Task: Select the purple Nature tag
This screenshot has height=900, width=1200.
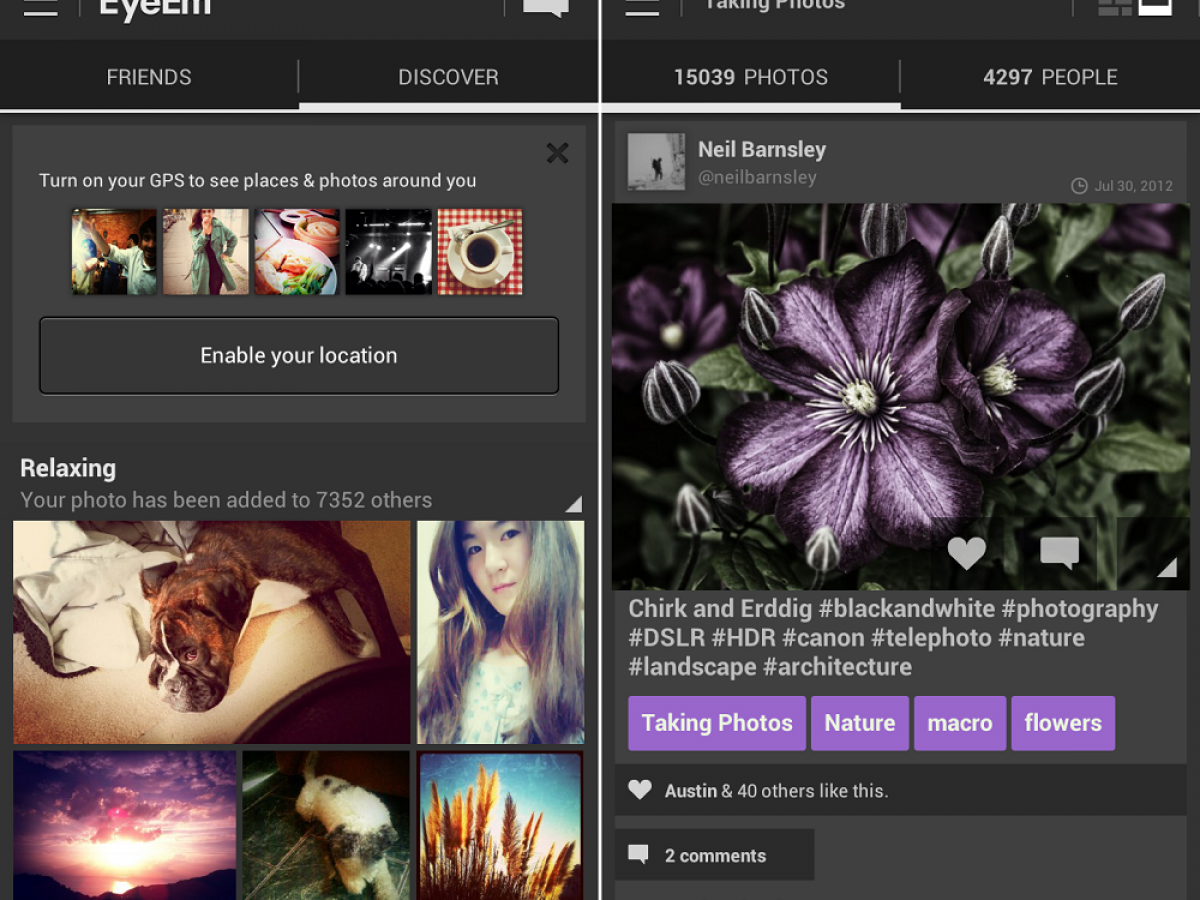Action: point(859,723)
